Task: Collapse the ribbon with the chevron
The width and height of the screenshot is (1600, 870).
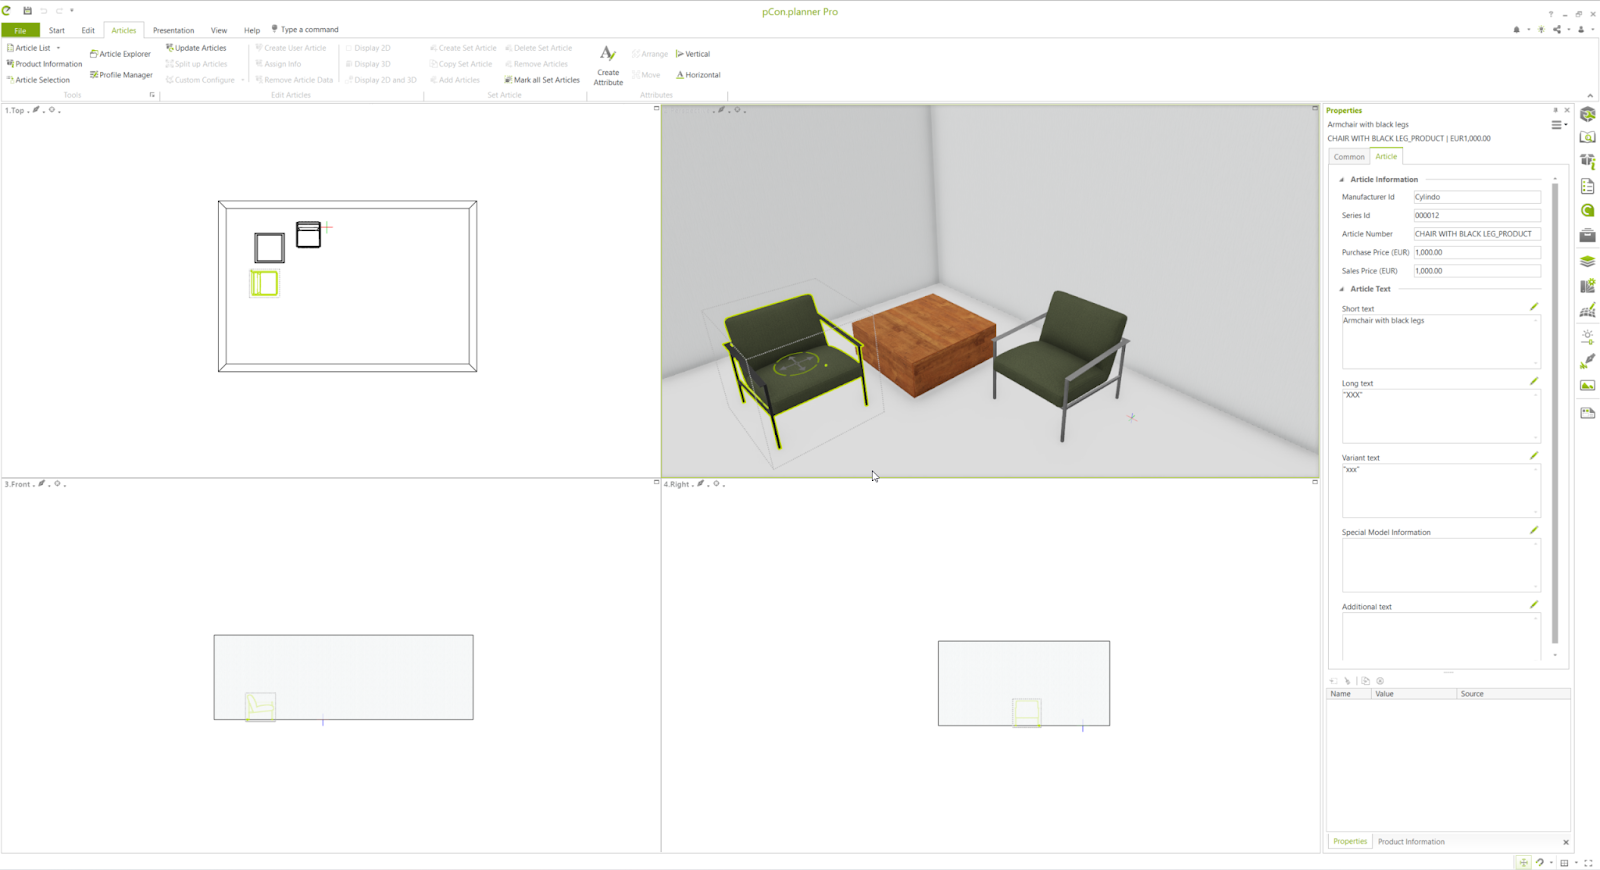Action: click(1590, 96)
